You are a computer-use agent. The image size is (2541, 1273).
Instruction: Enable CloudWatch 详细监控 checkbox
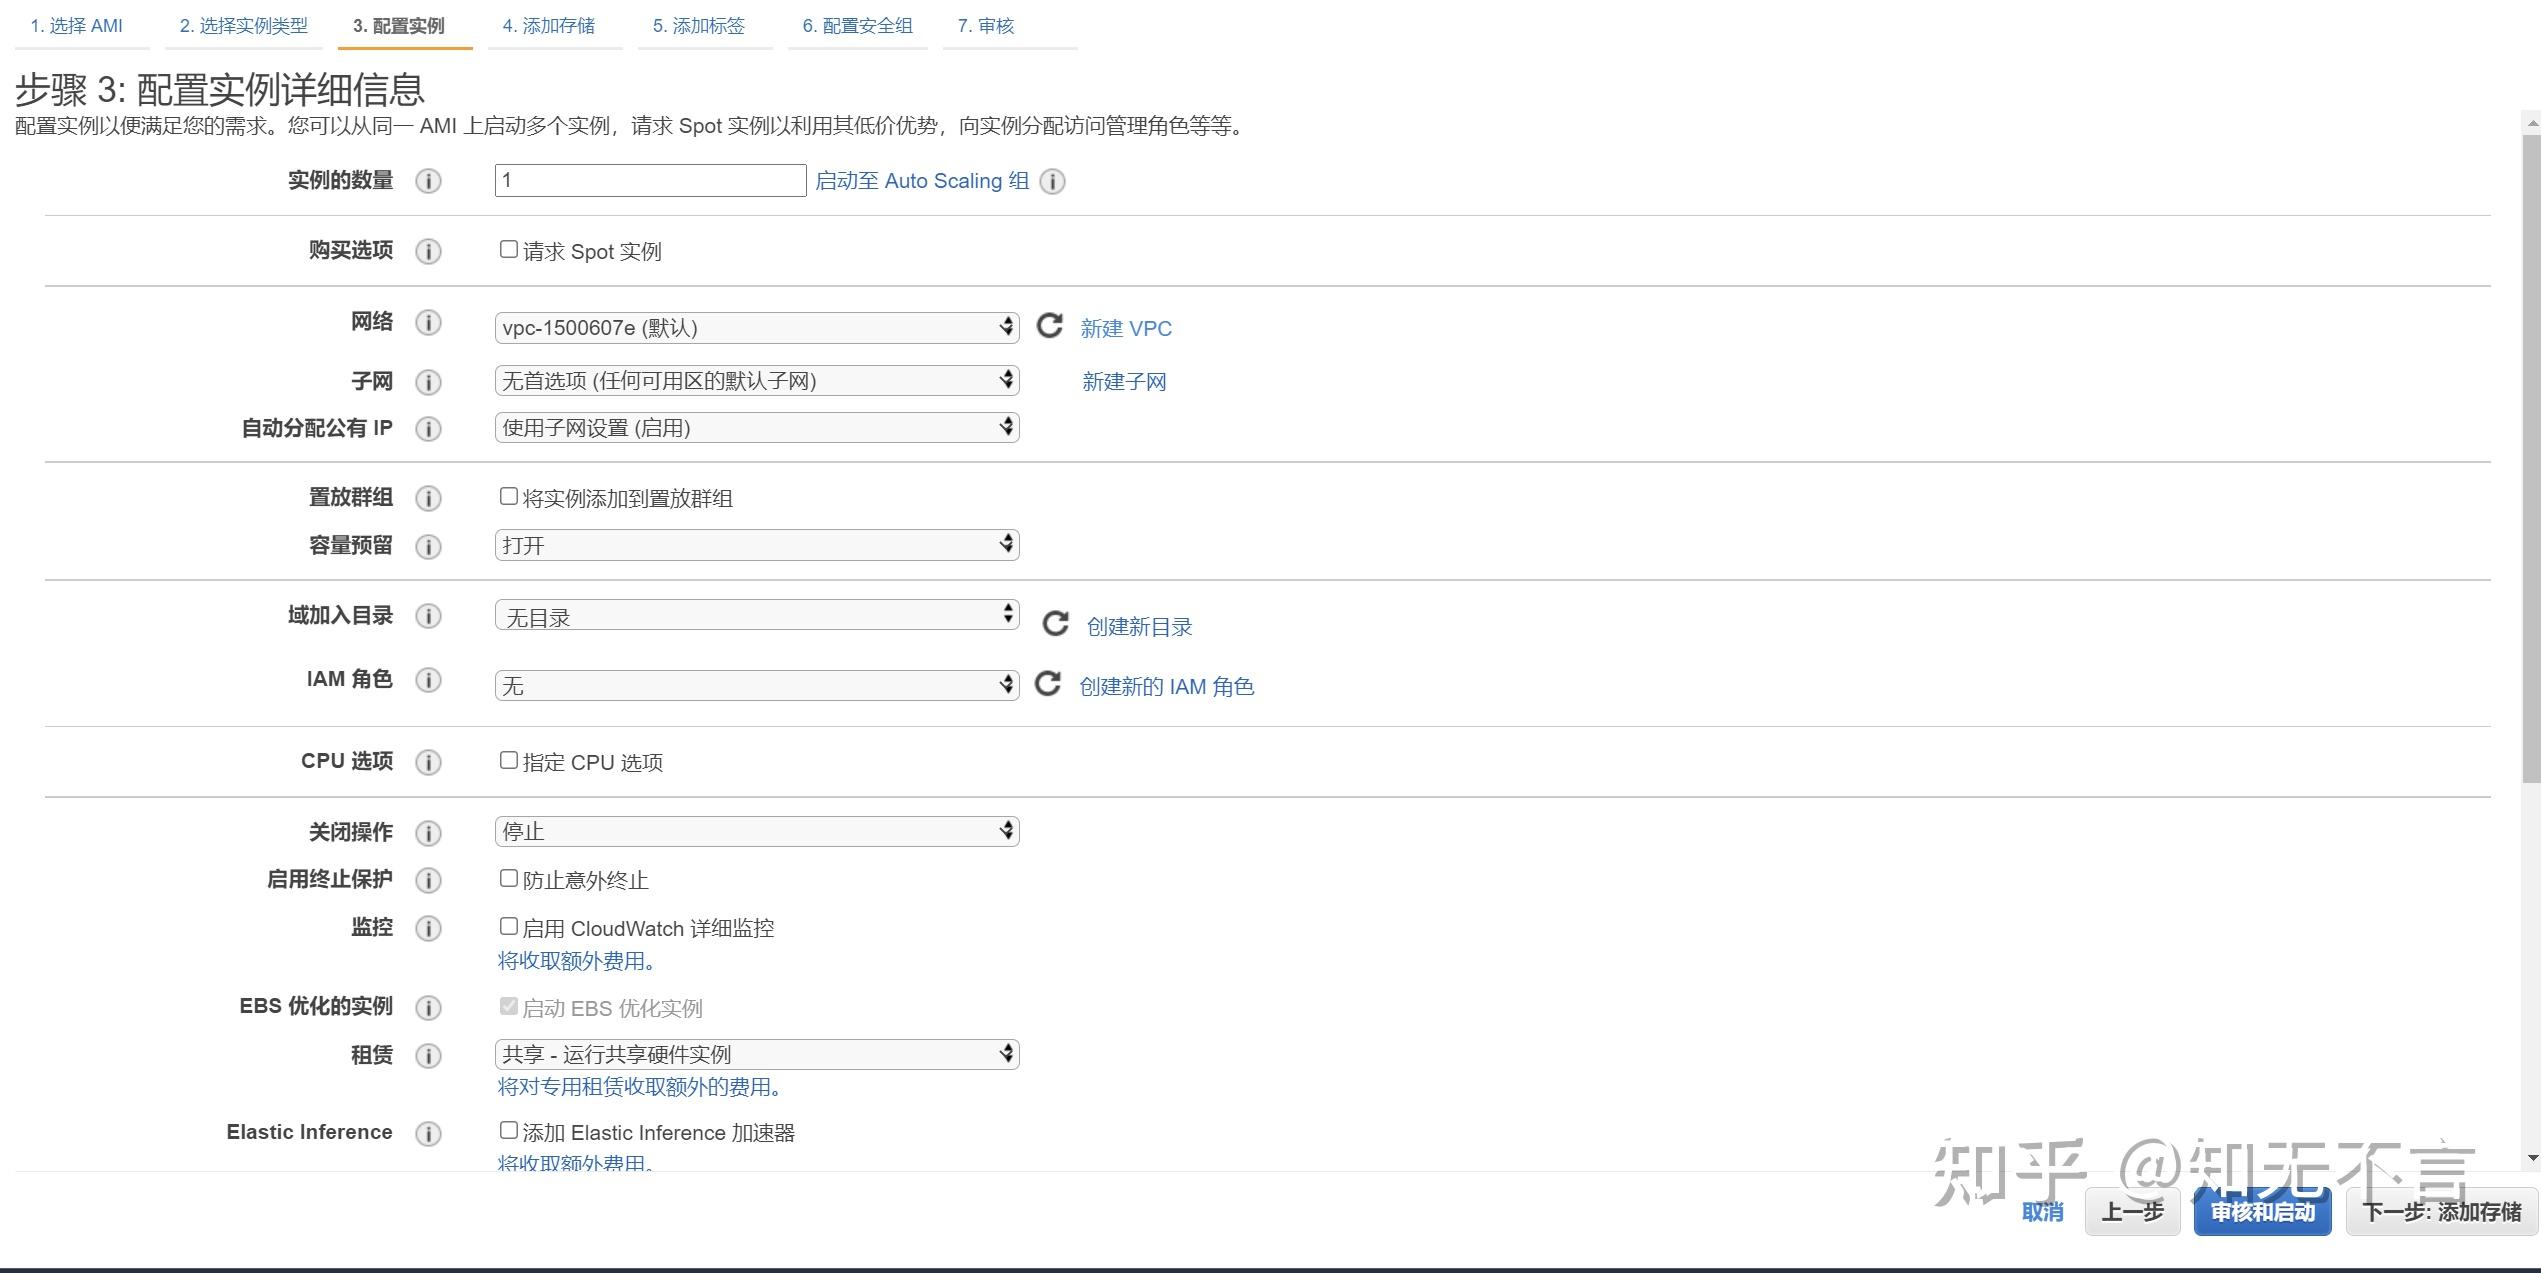click(x=509, y=927)
